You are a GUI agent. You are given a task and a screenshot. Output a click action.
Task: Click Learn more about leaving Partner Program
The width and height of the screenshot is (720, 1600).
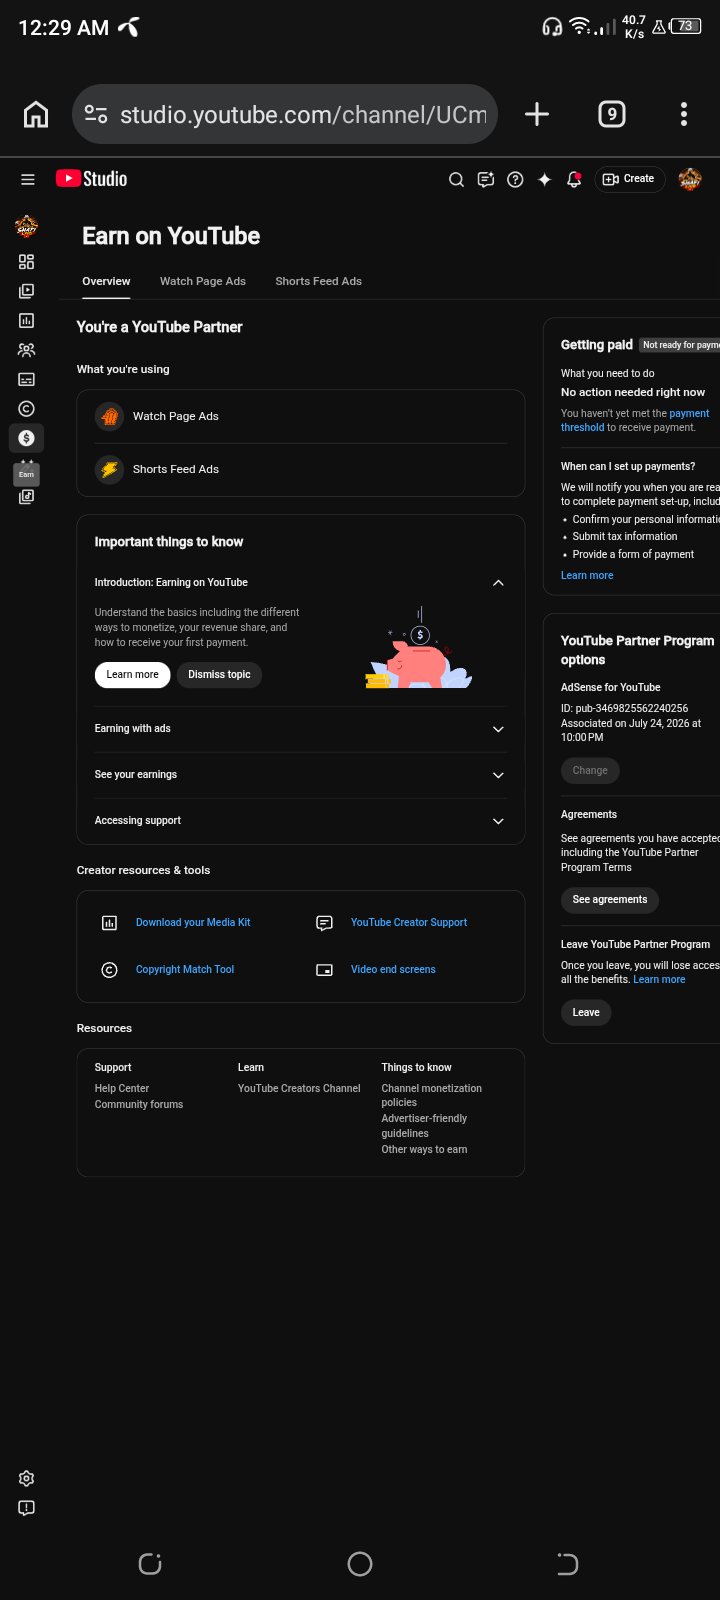click(659, 979)
